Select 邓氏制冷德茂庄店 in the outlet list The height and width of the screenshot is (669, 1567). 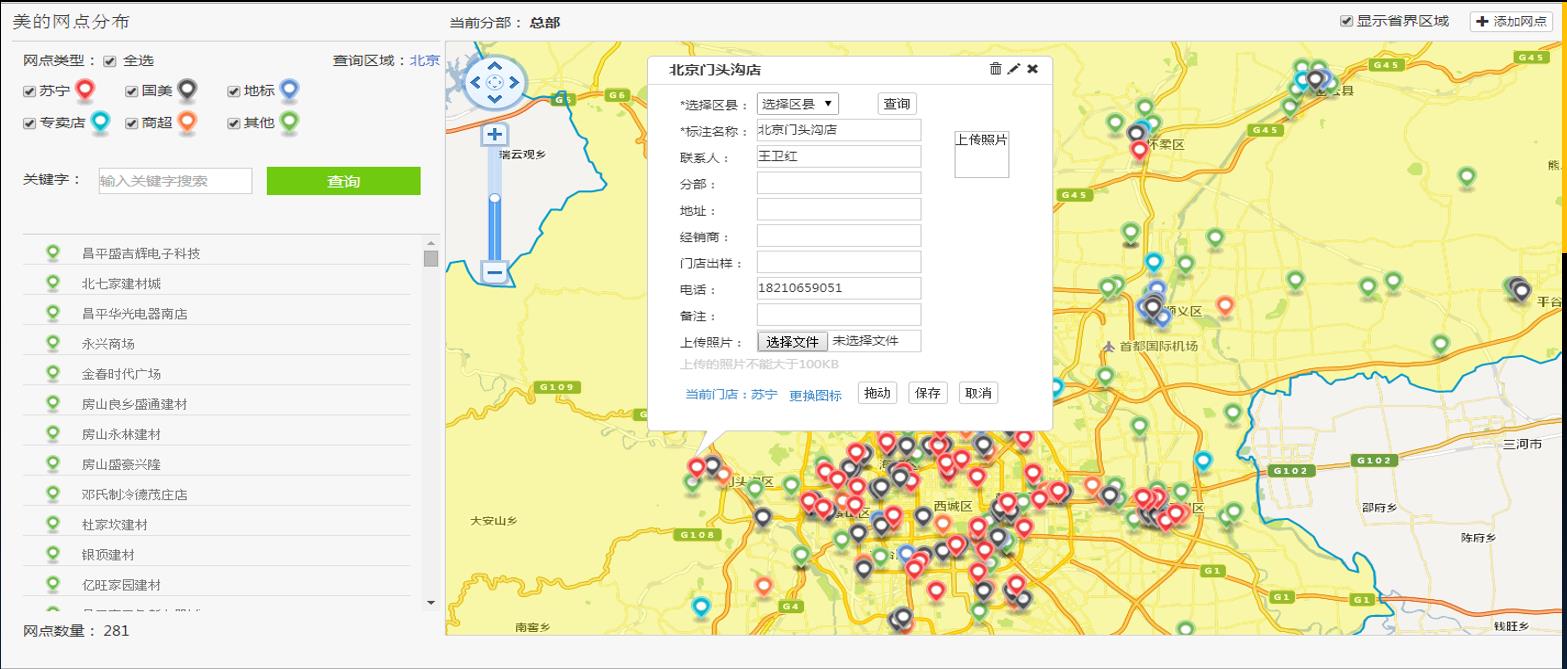coord(134,494)
